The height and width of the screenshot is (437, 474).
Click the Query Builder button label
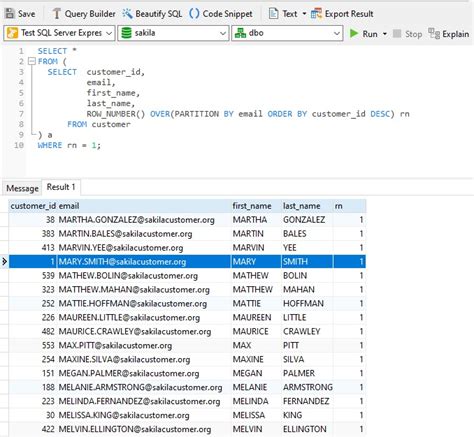pos(90,14)
